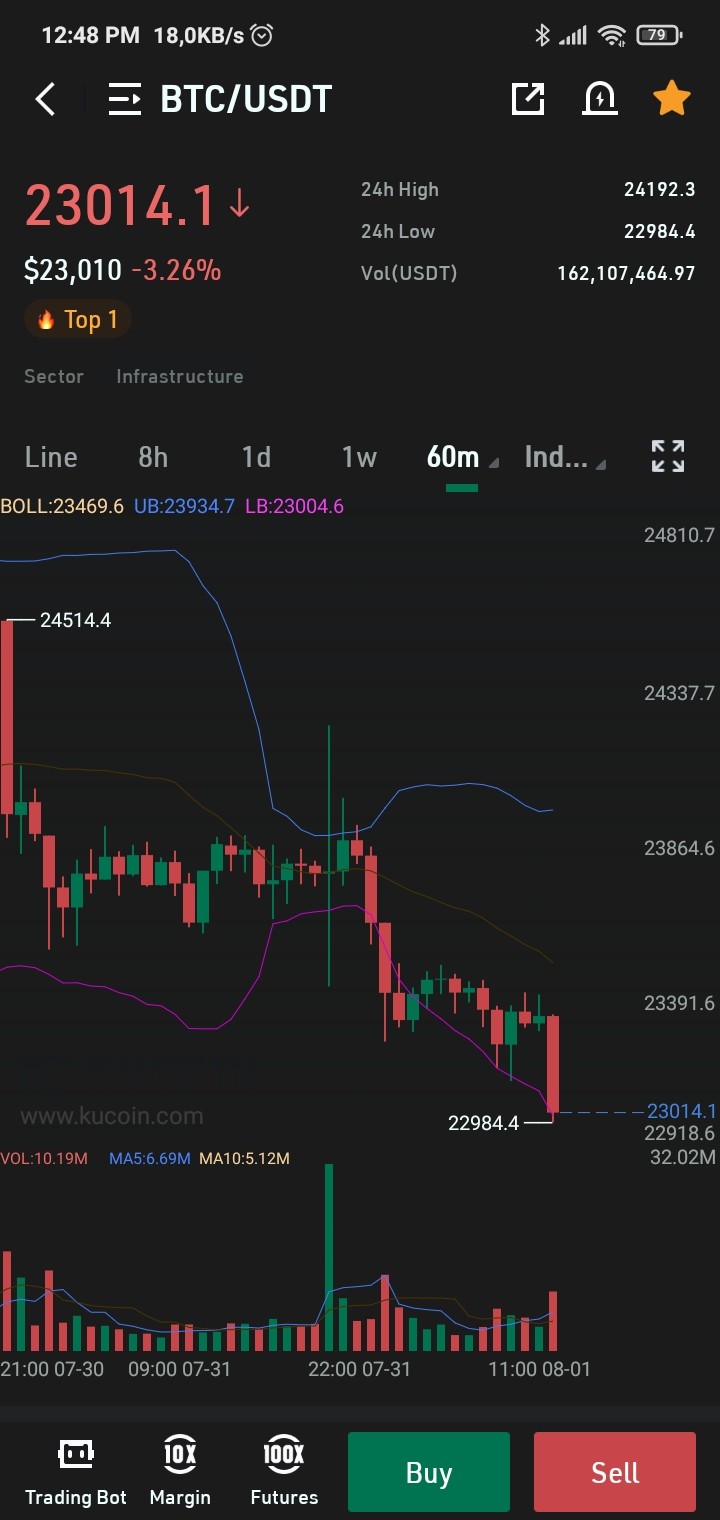Tap the back arrow icon
This screenshot has width=720, height=1520.
coord(45,99)
